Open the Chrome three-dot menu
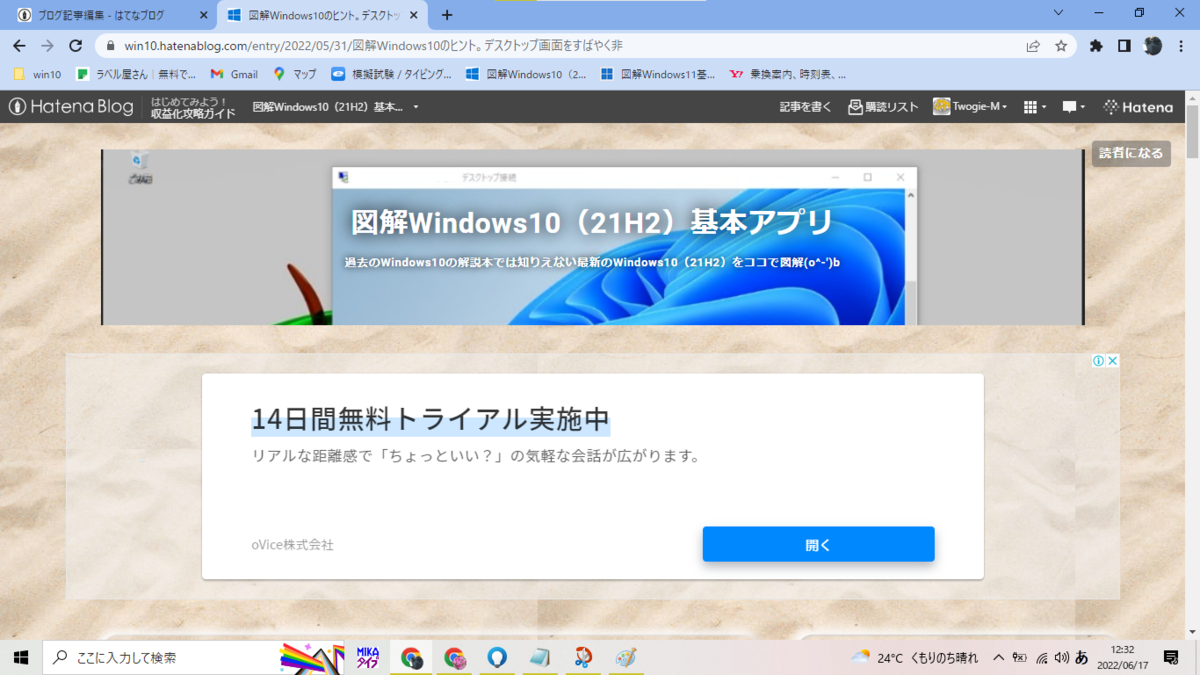 point(1182,46)
